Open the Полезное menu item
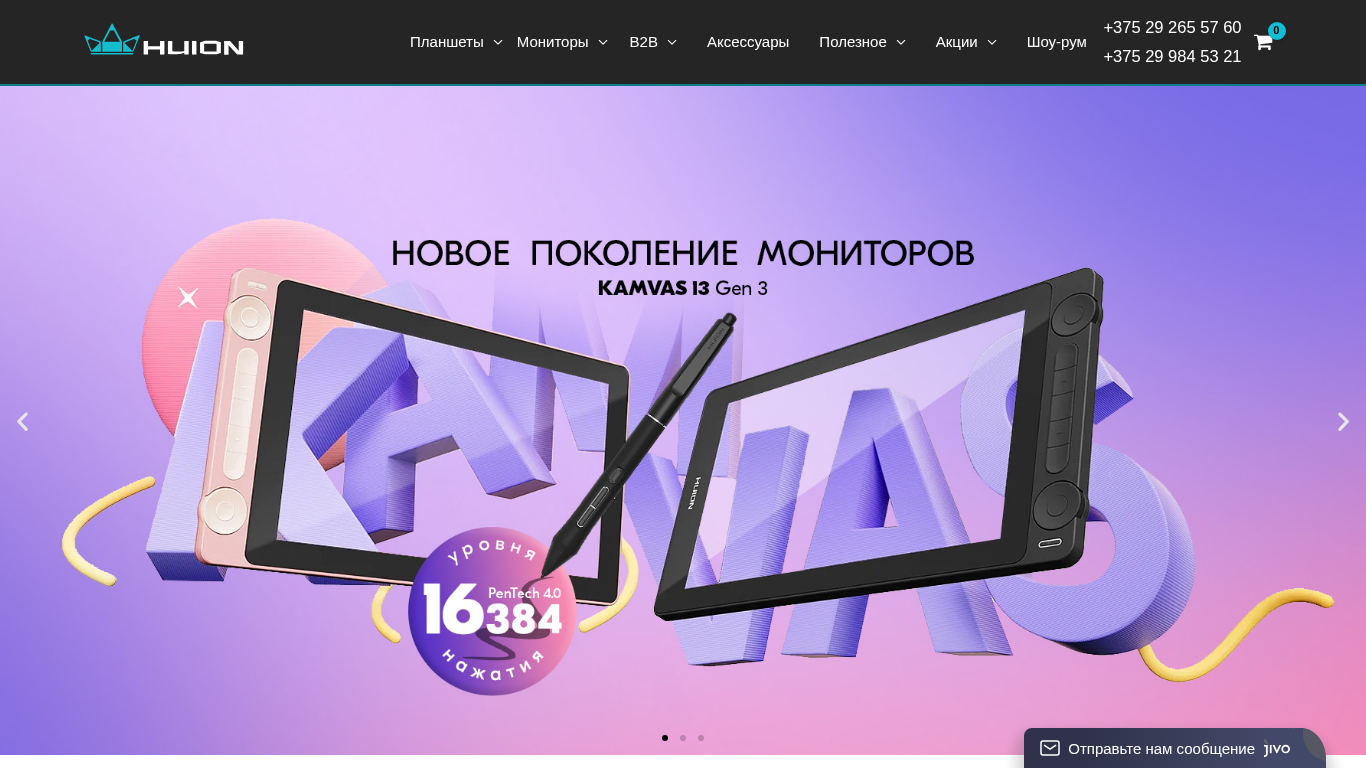 click(853, 42)
